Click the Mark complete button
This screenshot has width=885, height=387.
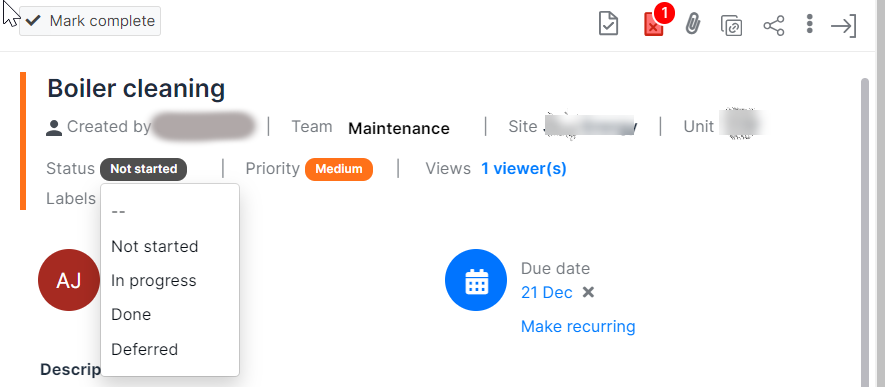90,21
